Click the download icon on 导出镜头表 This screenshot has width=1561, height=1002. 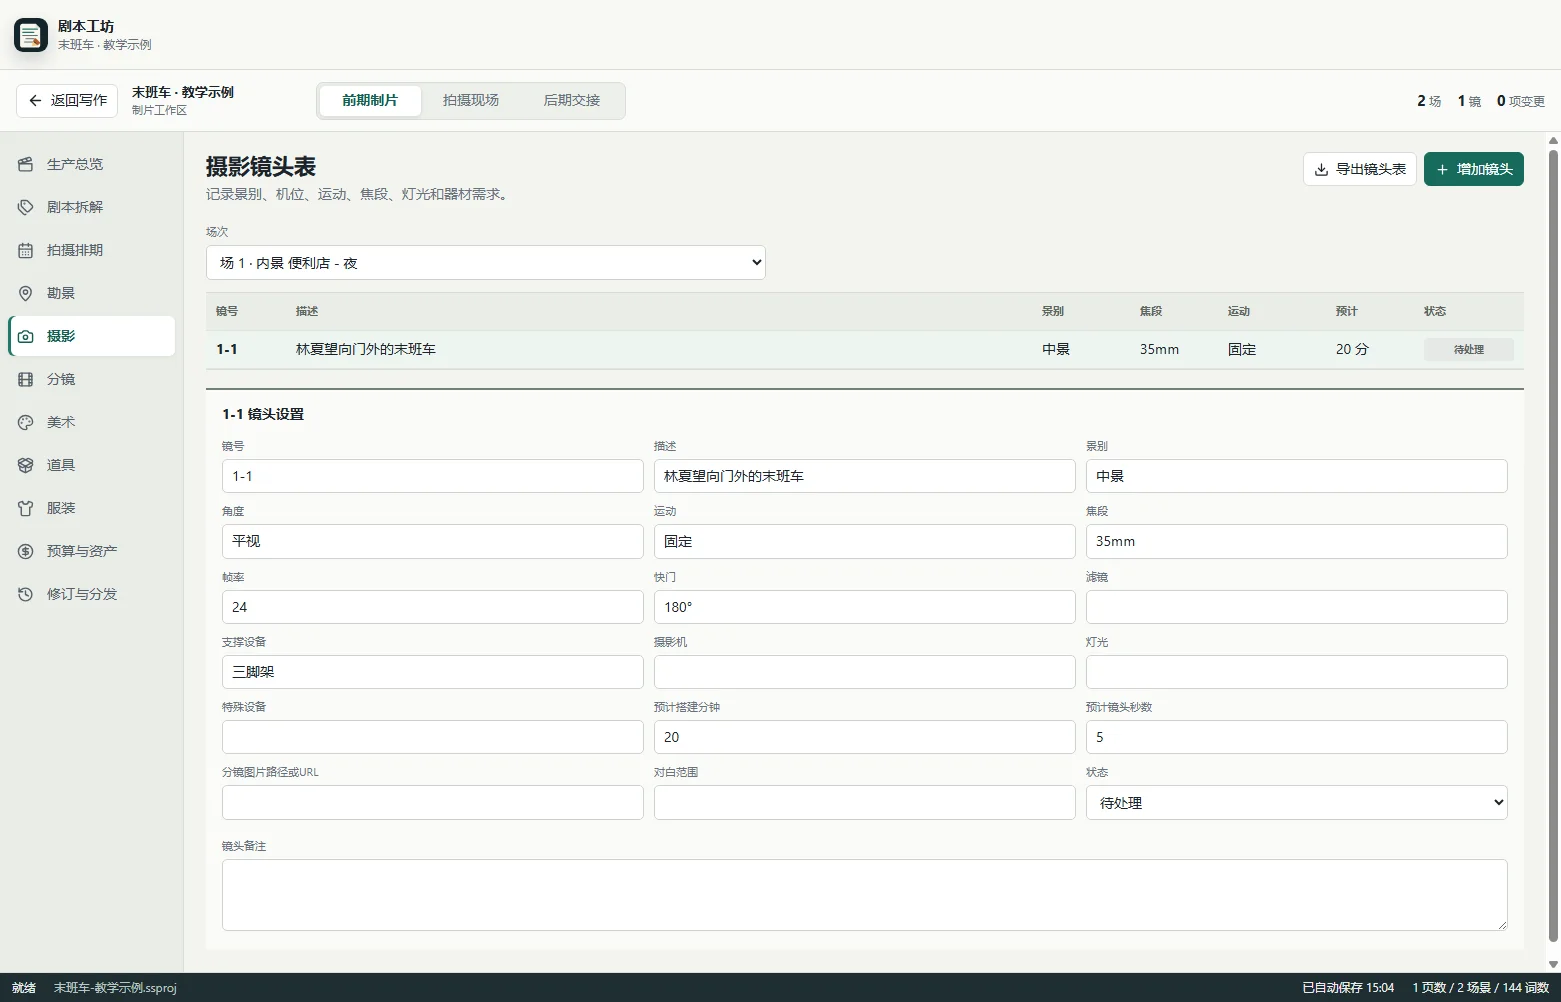(x=1321, y=169)
